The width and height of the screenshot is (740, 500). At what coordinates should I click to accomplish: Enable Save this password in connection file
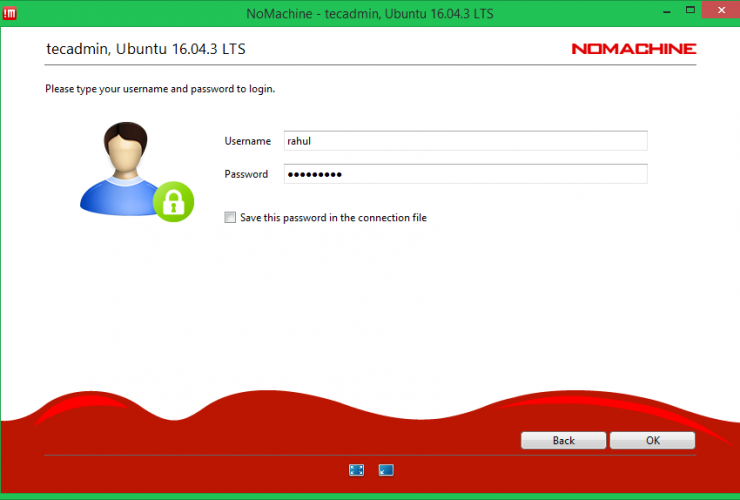tap(231, 217)
